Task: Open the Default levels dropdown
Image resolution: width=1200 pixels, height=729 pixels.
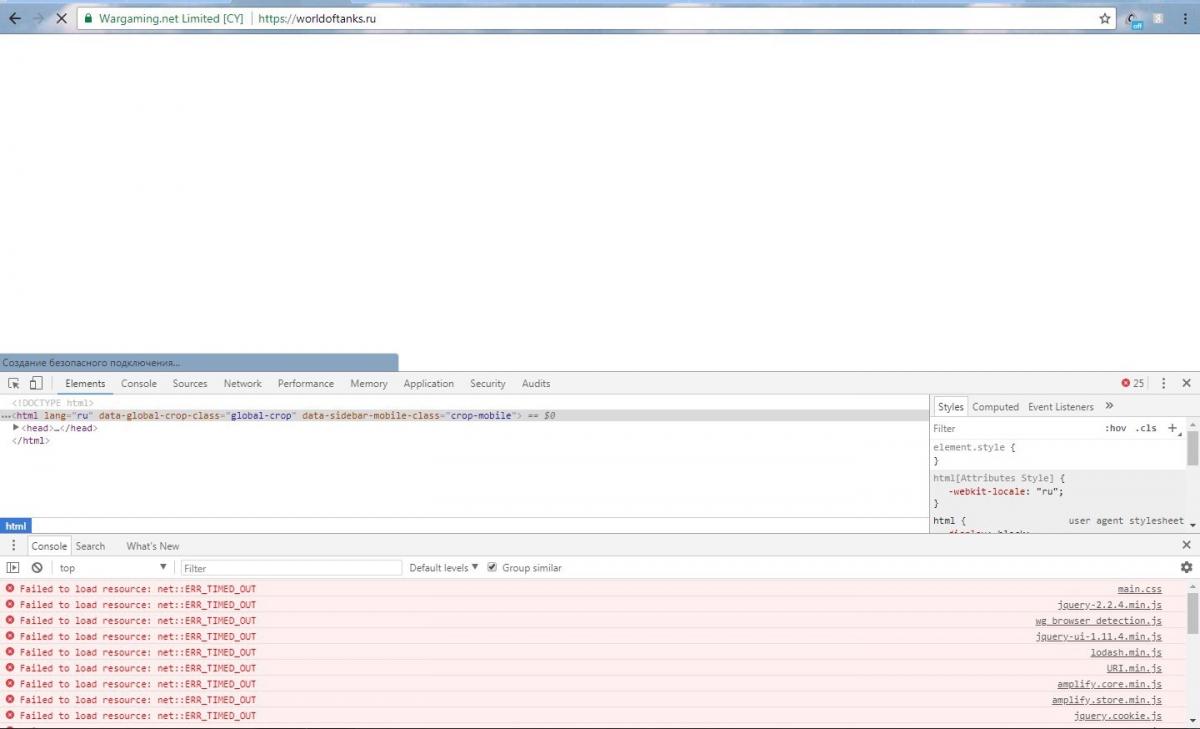Action: click(x=444, y=567)
